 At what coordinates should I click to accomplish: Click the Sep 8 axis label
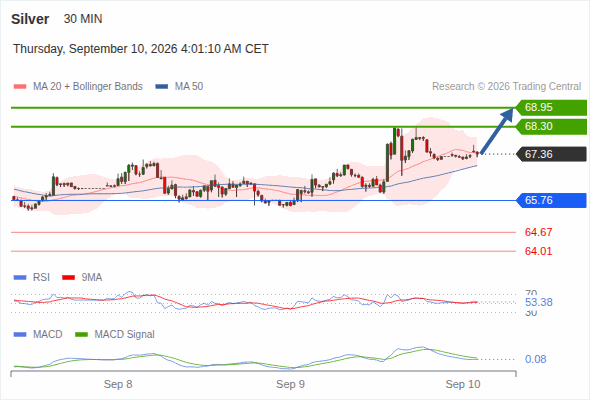pos(118,384)
